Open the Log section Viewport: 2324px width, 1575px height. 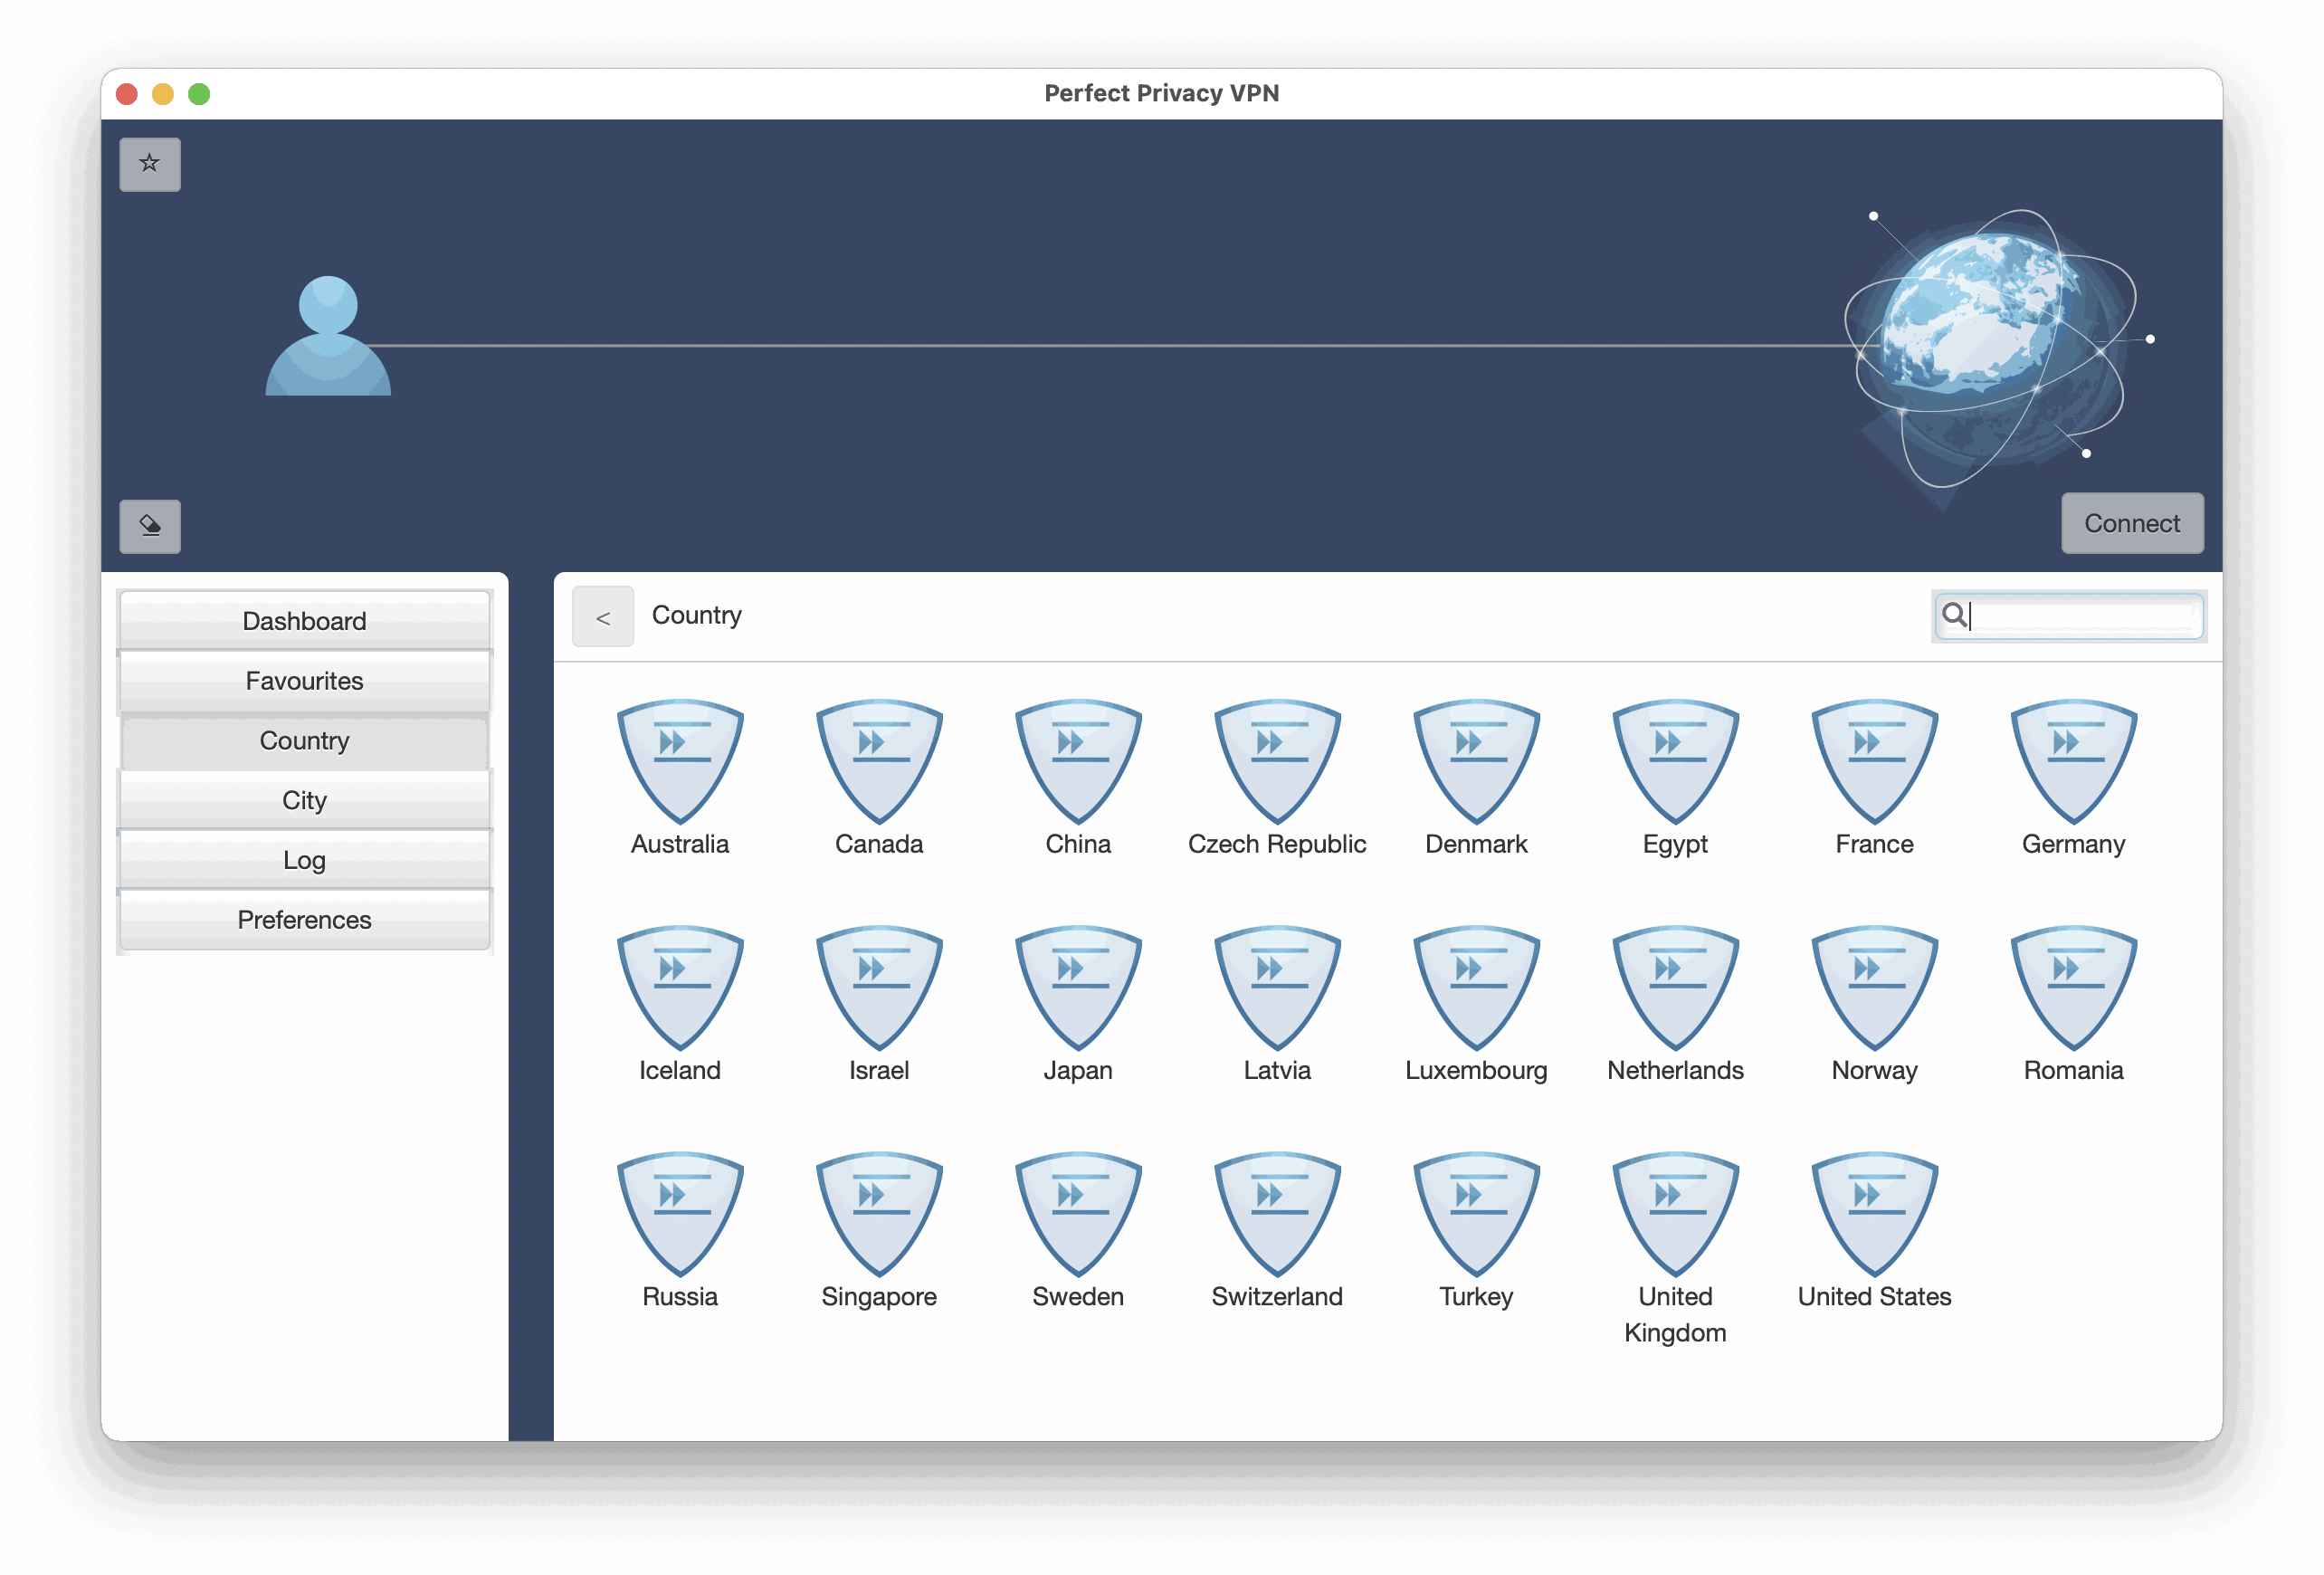pos(304,860)
